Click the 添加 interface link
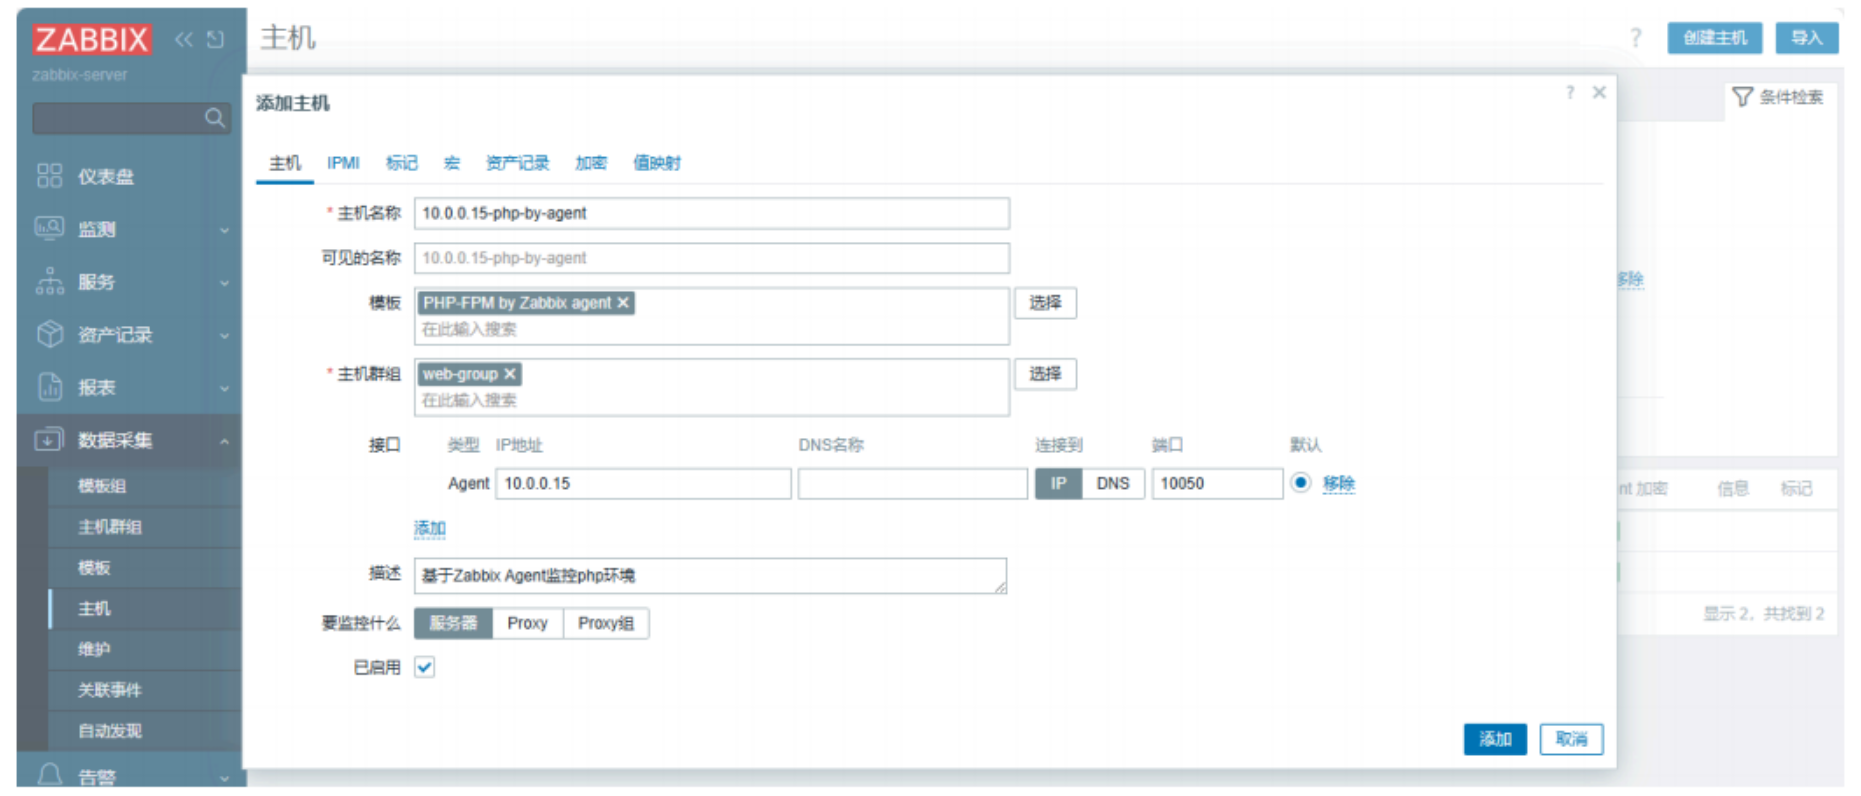This screenshot has width=1861, height=796. [x=430, y=528]
